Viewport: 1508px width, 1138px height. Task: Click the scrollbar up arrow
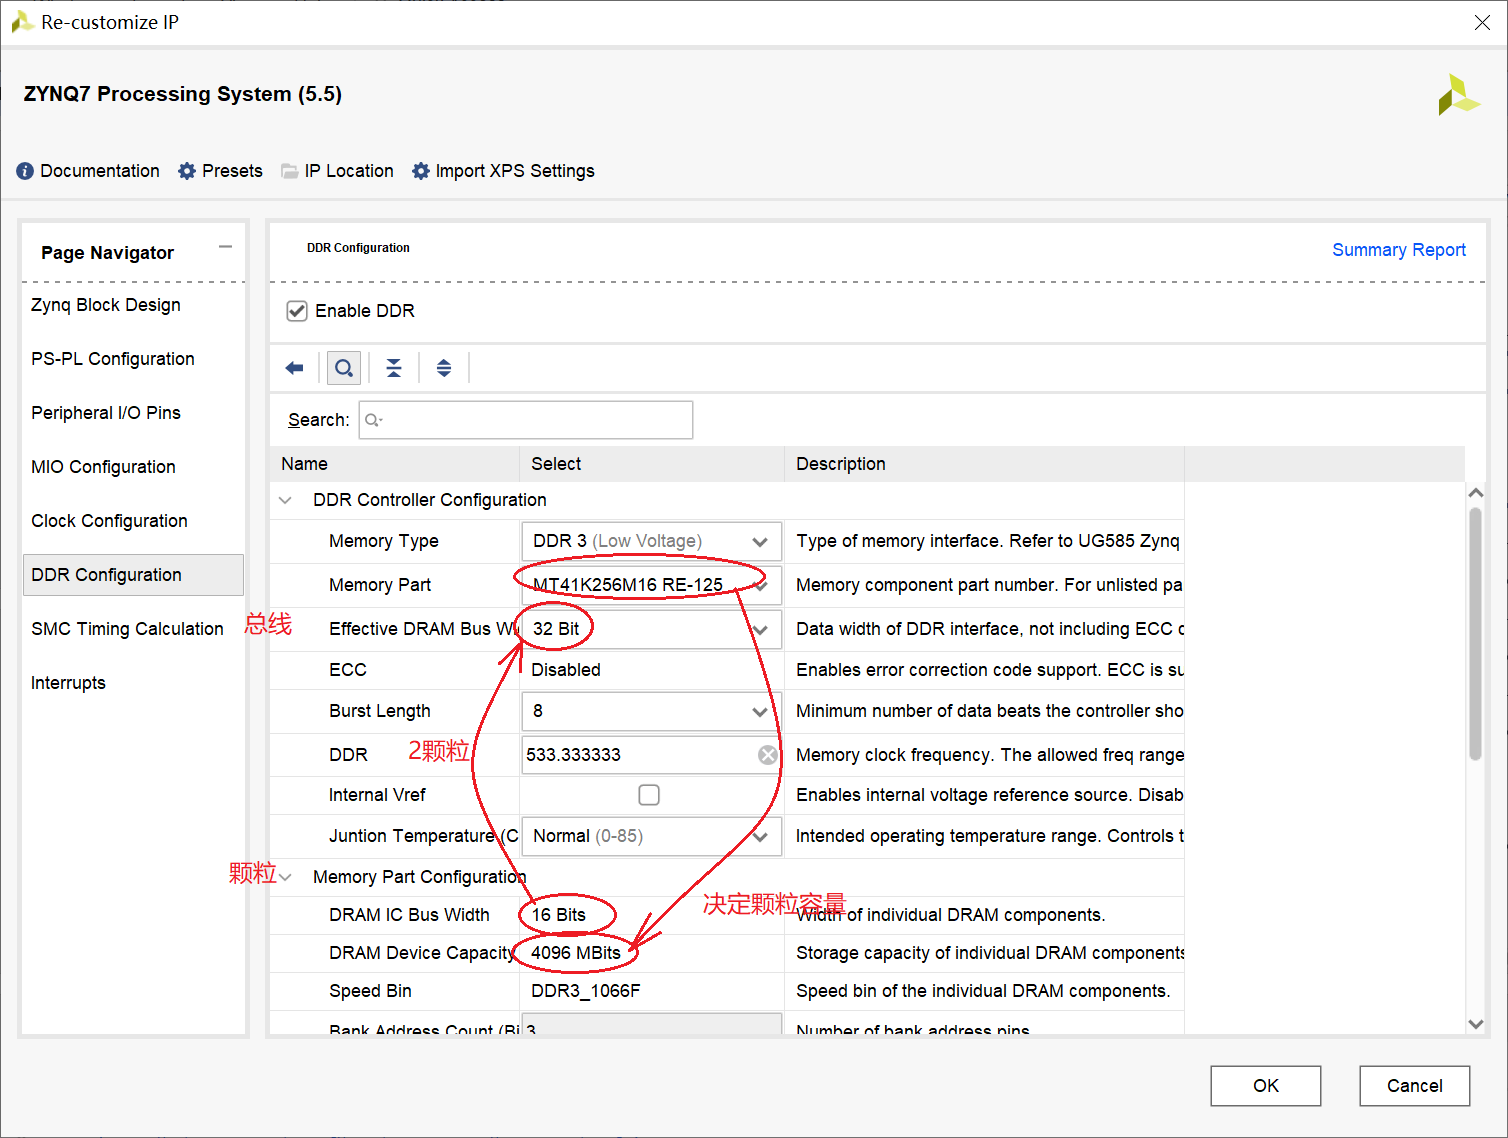[x=1475, y=493]
